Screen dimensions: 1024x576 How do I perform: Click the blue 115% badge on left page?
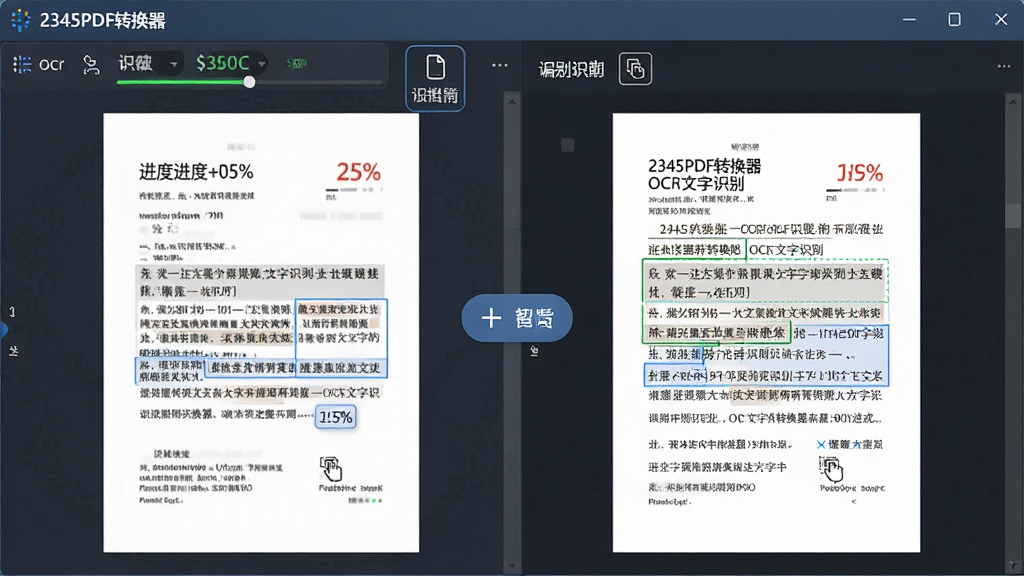click(x=336, y=417)
